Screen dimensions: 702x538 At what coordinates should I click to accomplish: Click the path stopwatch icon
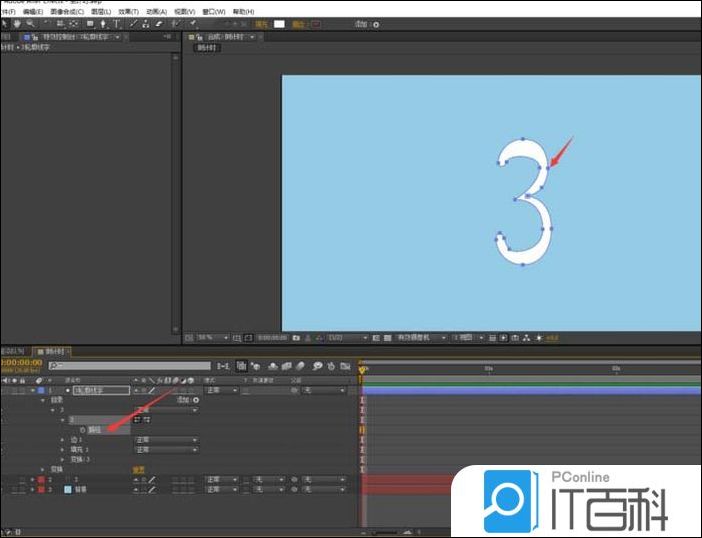click(82, 428)
